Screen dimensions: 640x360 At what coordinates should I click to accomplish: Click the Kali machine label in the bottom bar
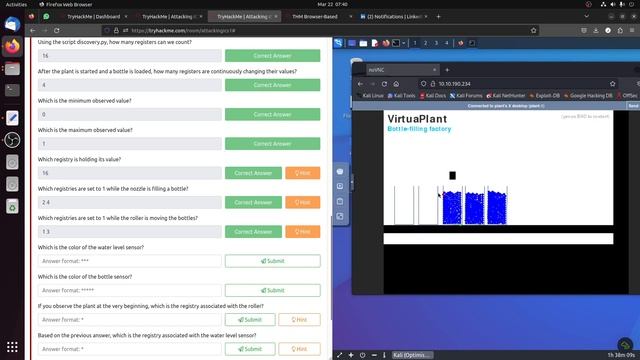[413, 355]
